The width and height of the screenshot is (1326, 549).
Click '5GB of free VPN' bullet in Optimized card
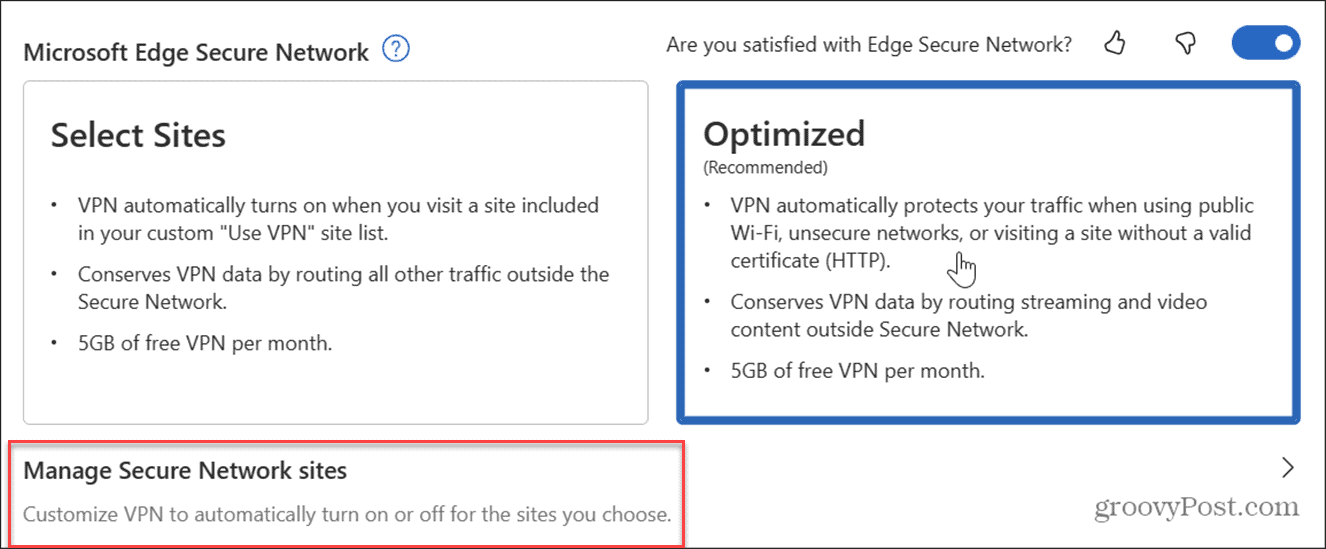click(858, 371)
